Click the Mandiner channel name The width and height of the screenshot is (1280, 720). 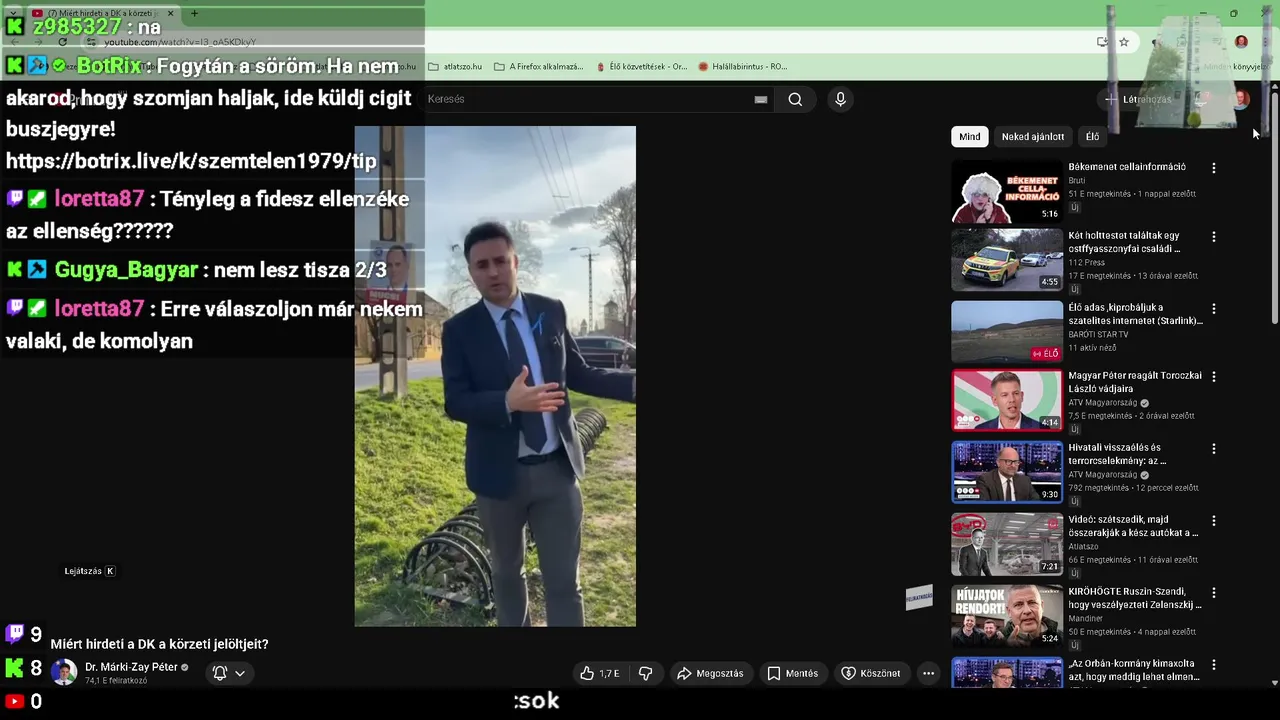click(1086, 619)
